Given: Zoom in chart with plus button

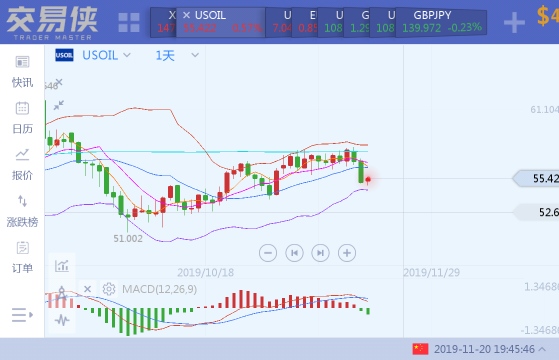Looking at the screenshot, I should coord(347,253).
